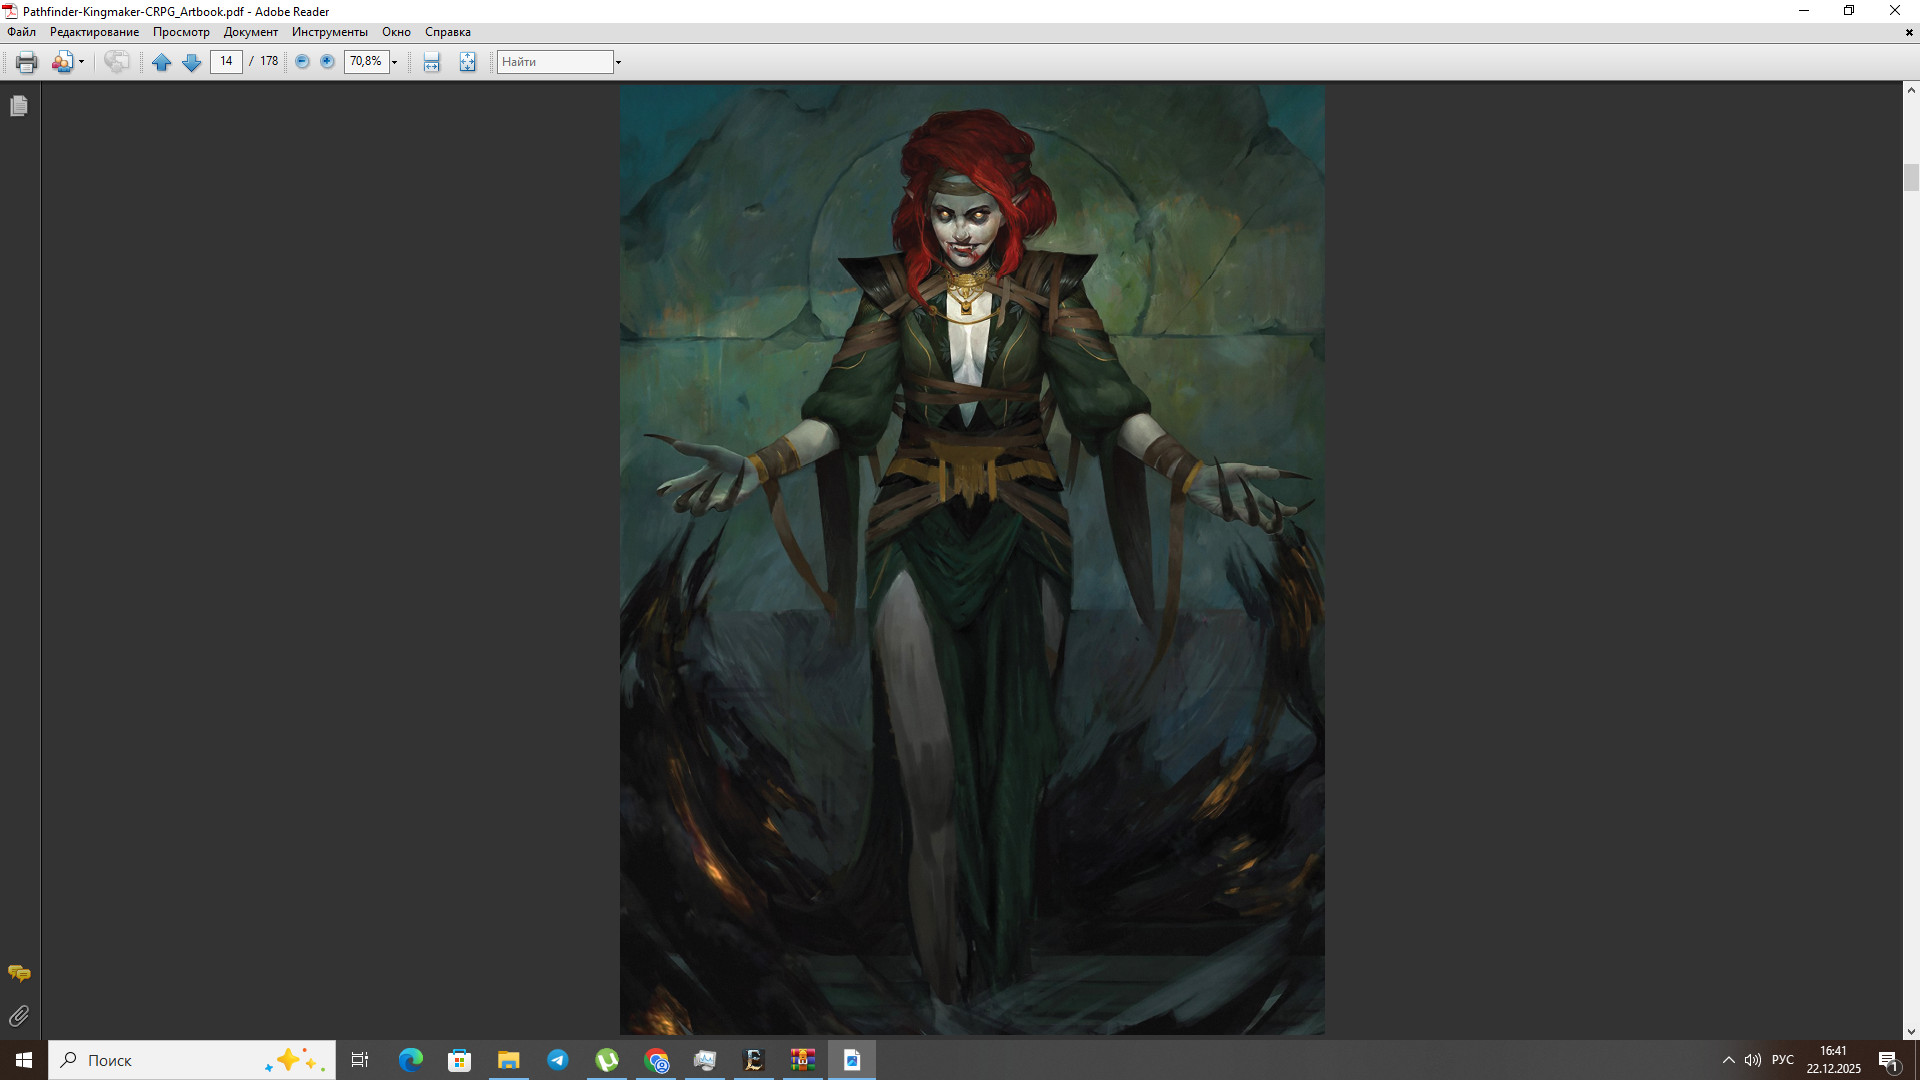The height and width of the screenshot is (1080, 1920).
Task: Click the zoom out minus icon
Action: click(302, 62)
